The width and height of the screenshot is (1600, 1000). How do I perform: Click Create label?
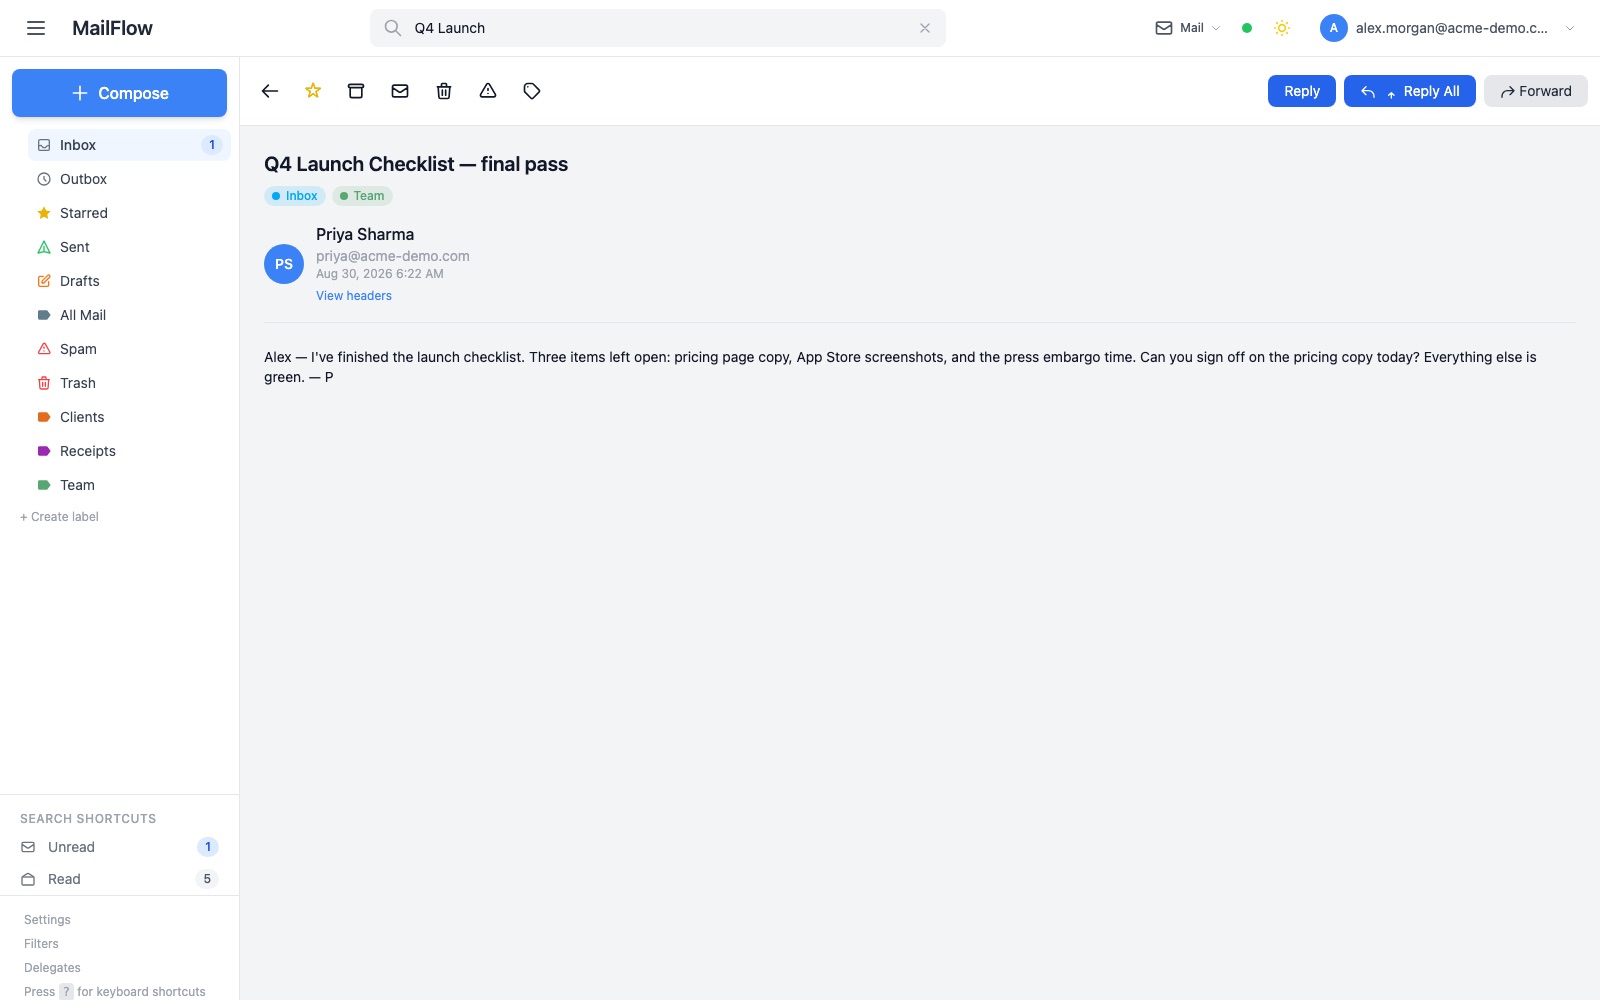pos(59,517)
